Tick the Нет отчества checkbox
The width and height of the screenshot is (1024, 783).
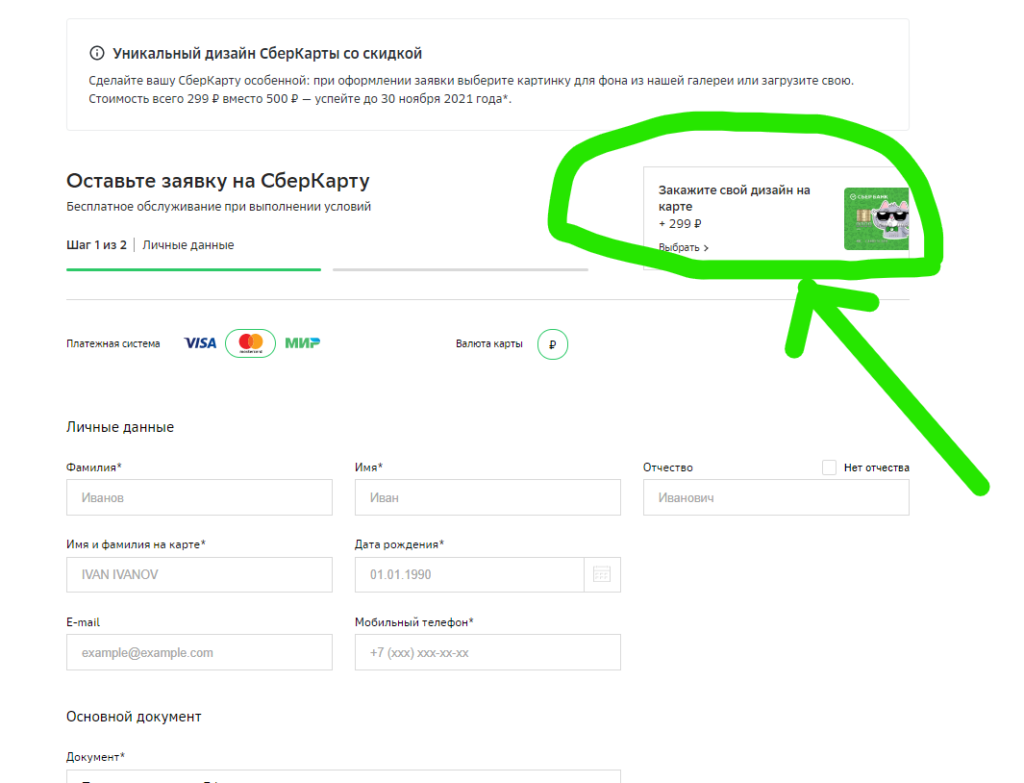click(x=829, y=468)
